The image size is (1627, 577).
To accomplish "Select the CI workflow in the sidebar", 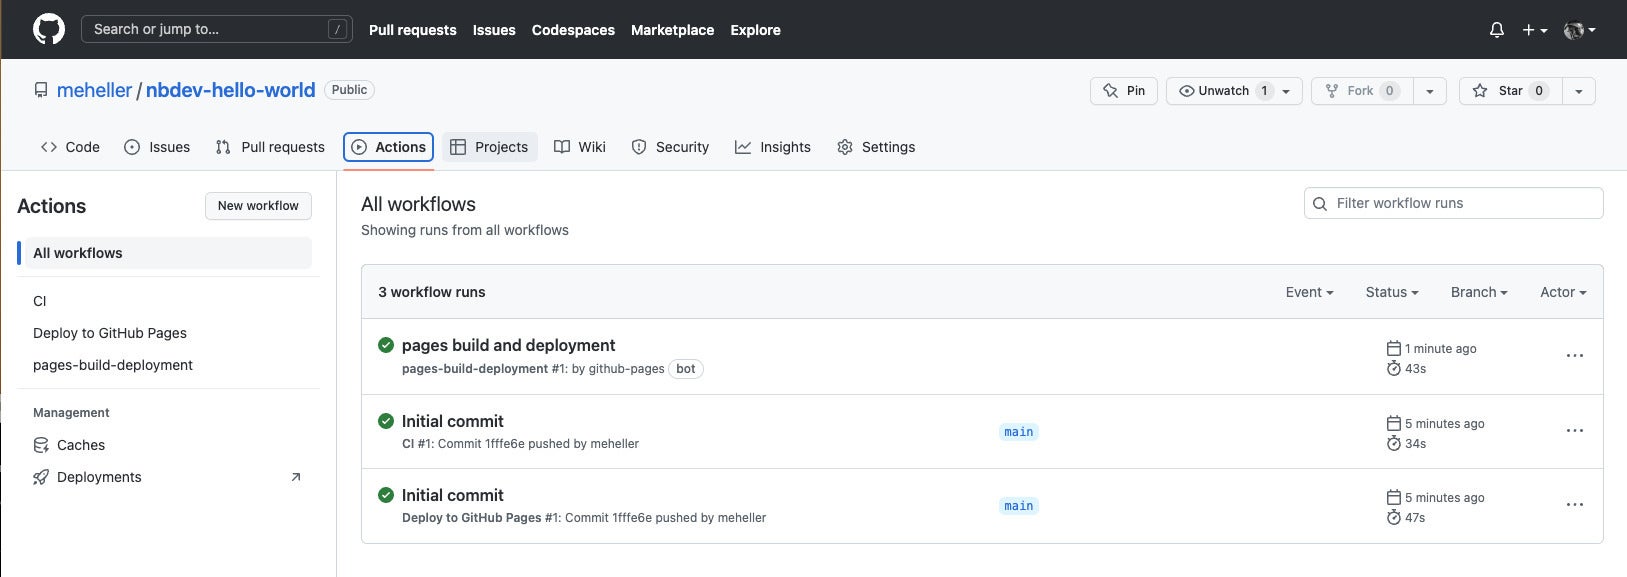I will pyautogui.click(x=40, y=301).
